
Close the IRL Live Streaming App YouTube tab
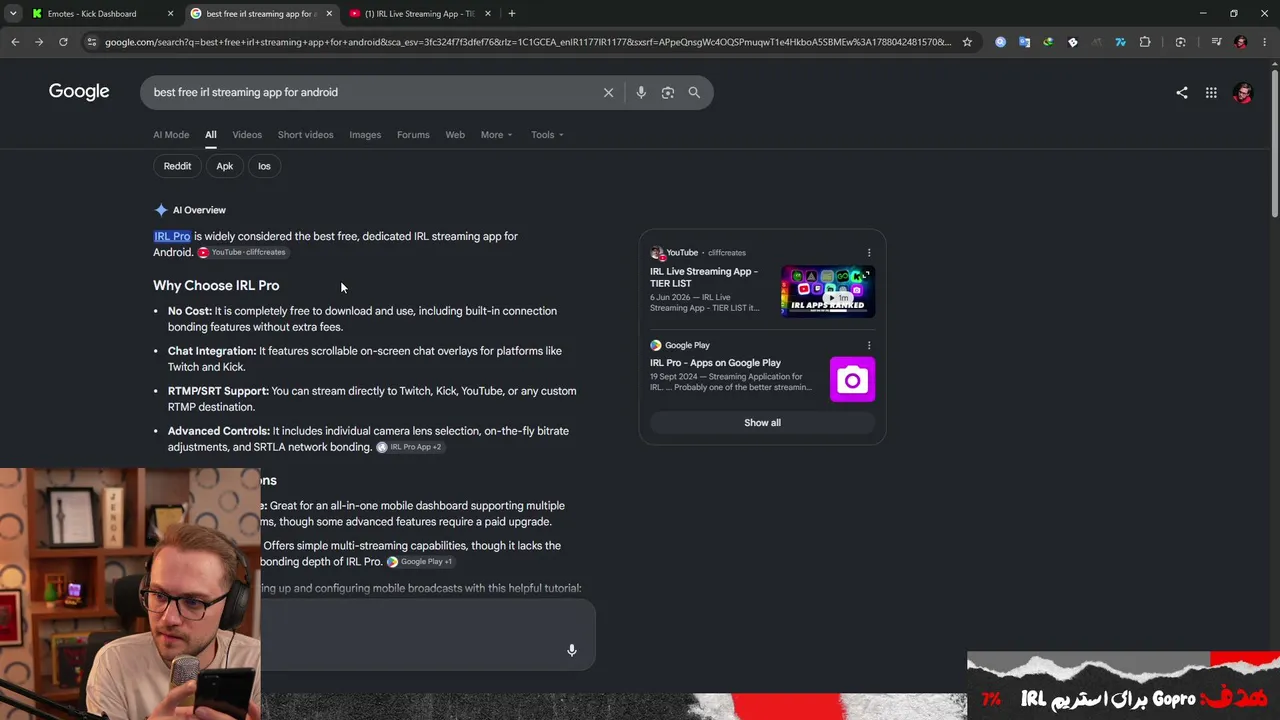point(487,14)
